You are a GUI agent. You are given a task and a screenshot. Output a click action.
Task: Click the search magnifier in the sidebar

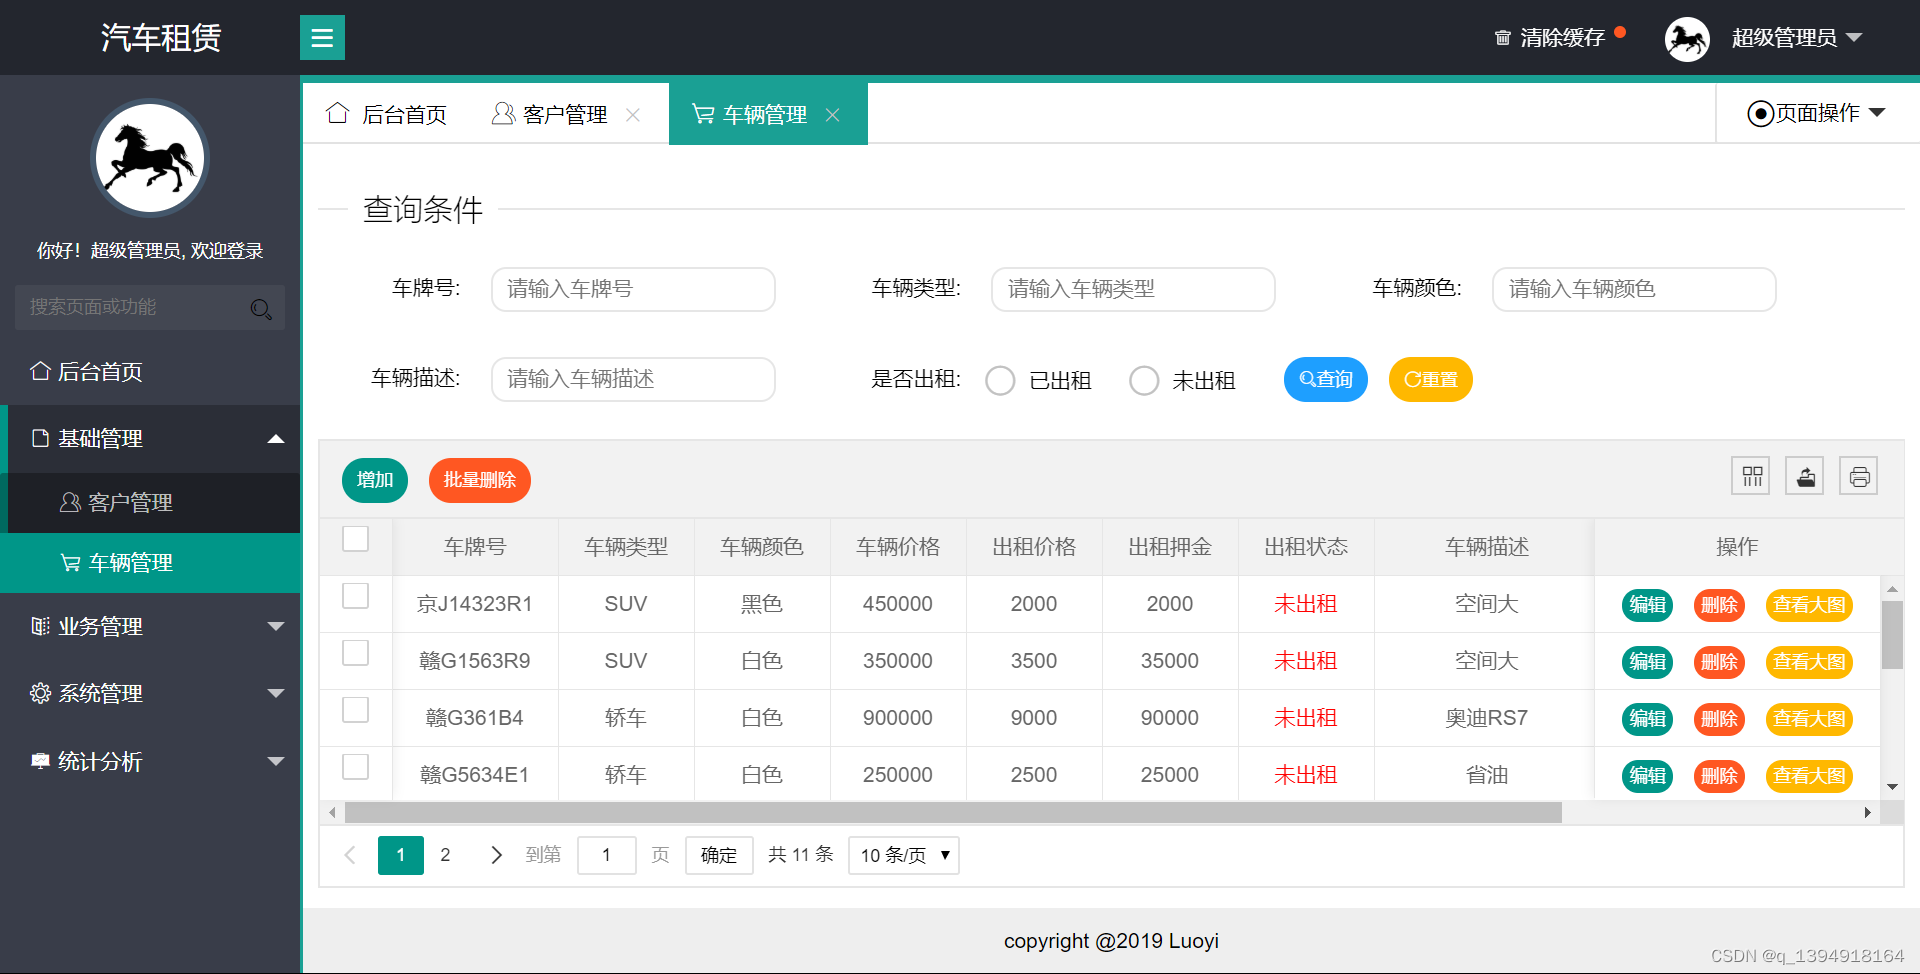click(x=261, y=308)
